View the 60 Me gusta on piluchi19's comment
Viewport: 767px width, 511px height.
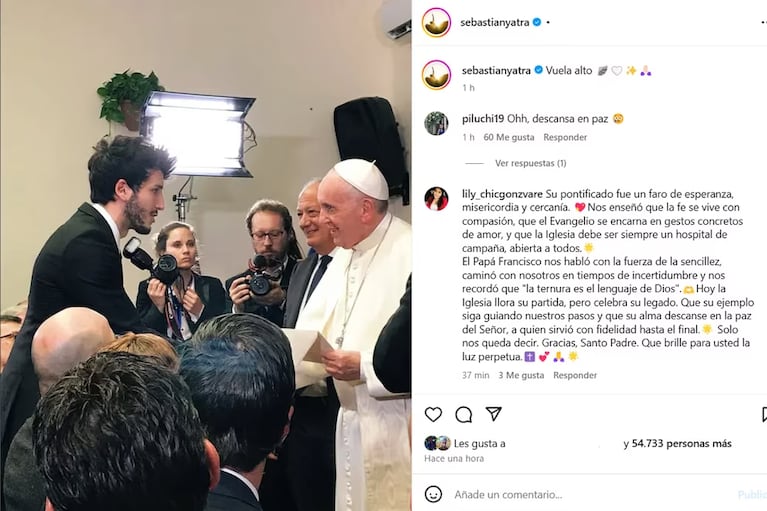click(509, 137)
